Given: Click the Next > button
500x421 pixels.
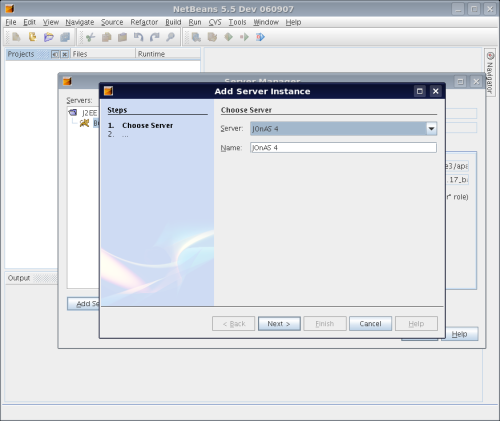Looking at the screenshot, I should [279, 324].
